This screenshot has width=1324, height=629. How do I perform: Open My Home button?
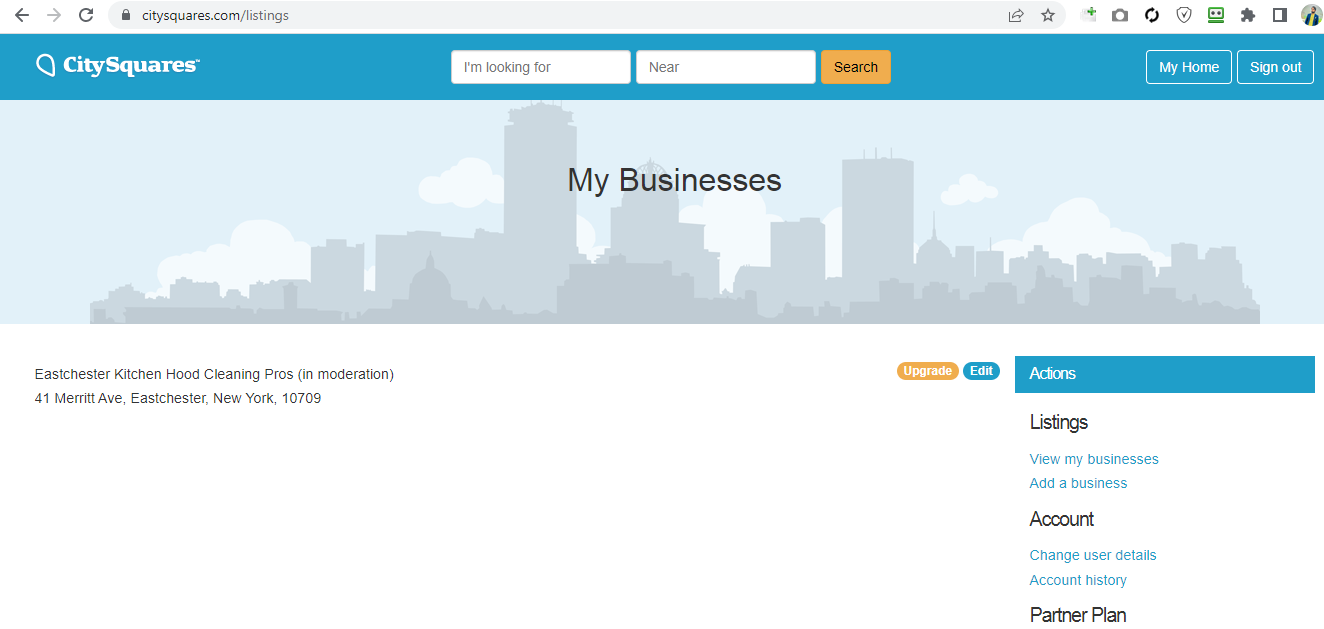click(x=1189, y=67)
